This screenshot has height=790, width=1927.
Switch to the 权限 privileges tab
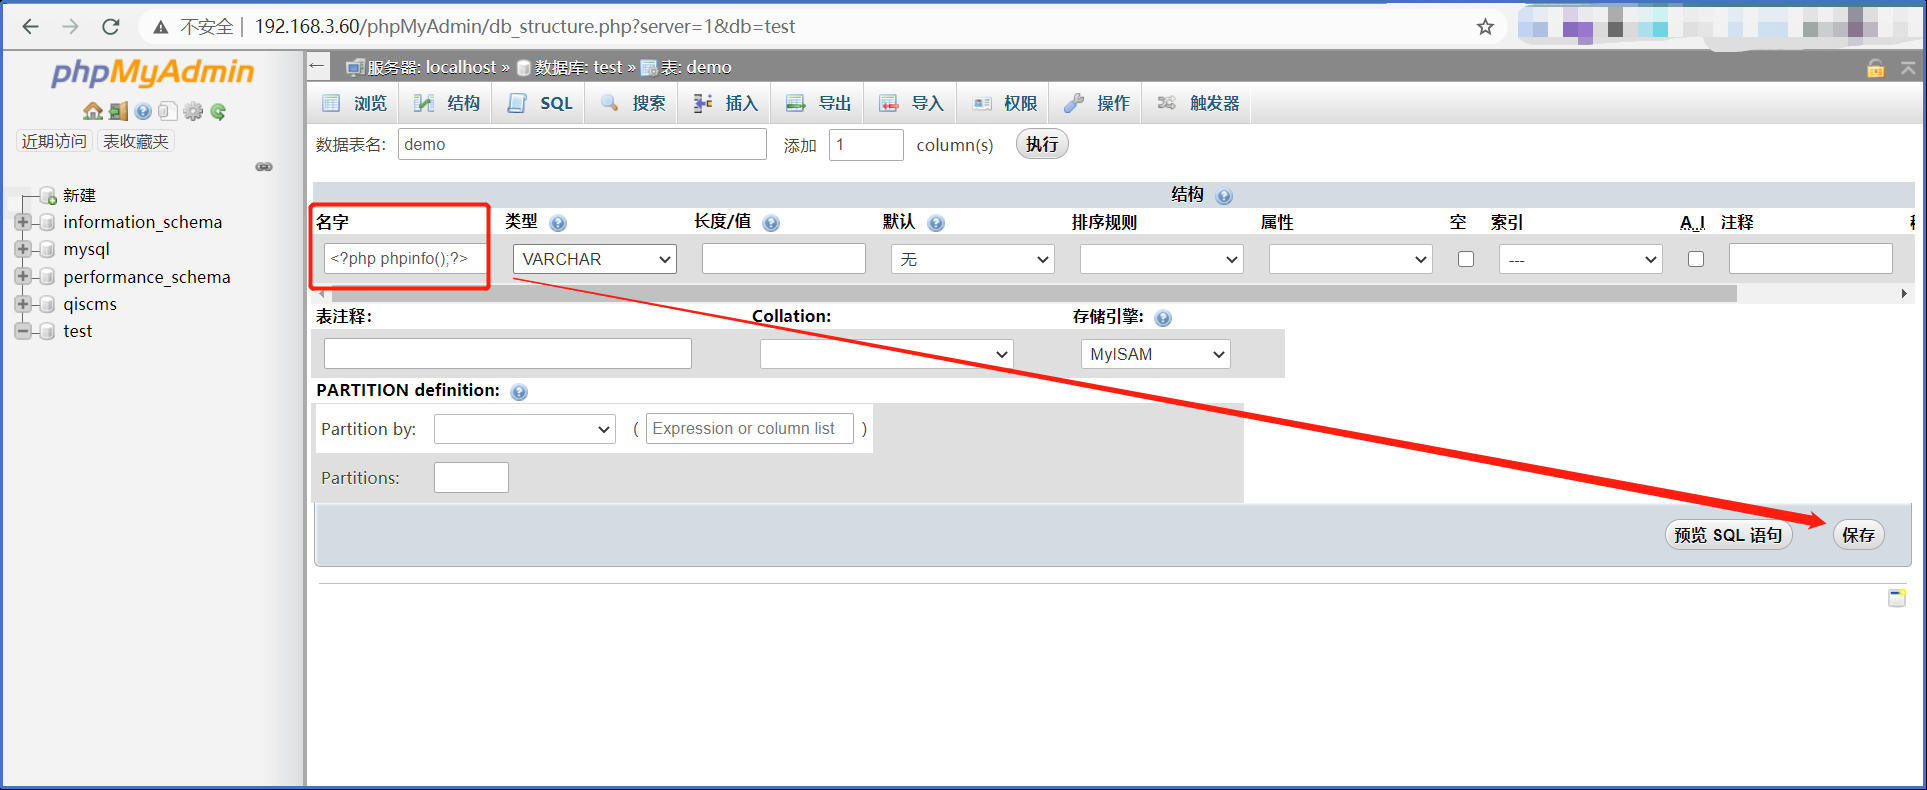pos(1005,103)
